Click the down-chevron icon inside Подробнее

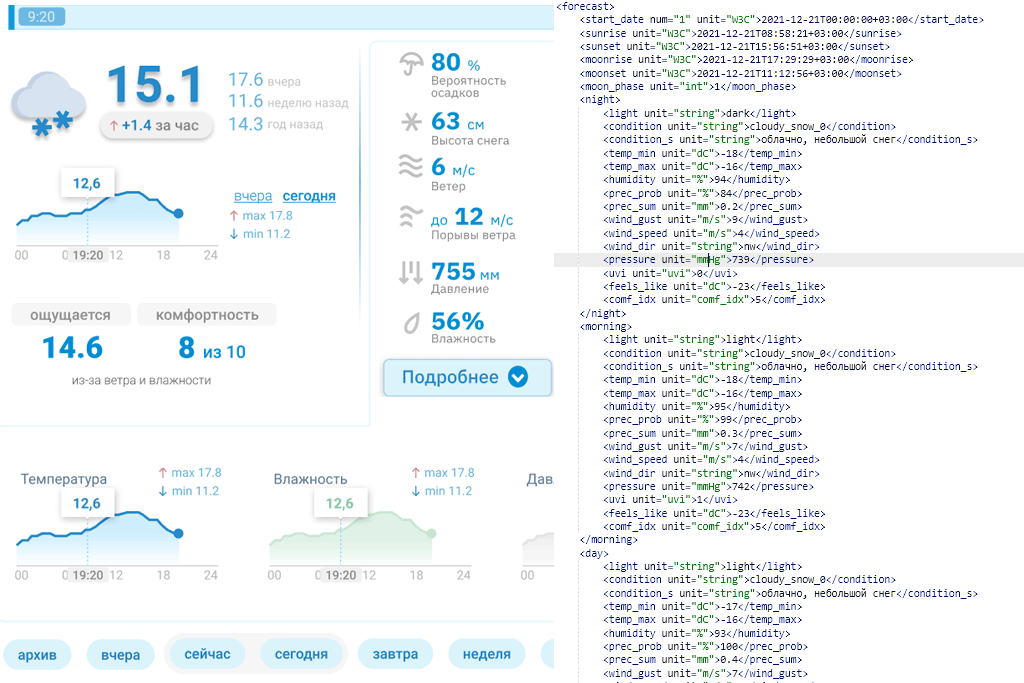[x=517, y=378]
